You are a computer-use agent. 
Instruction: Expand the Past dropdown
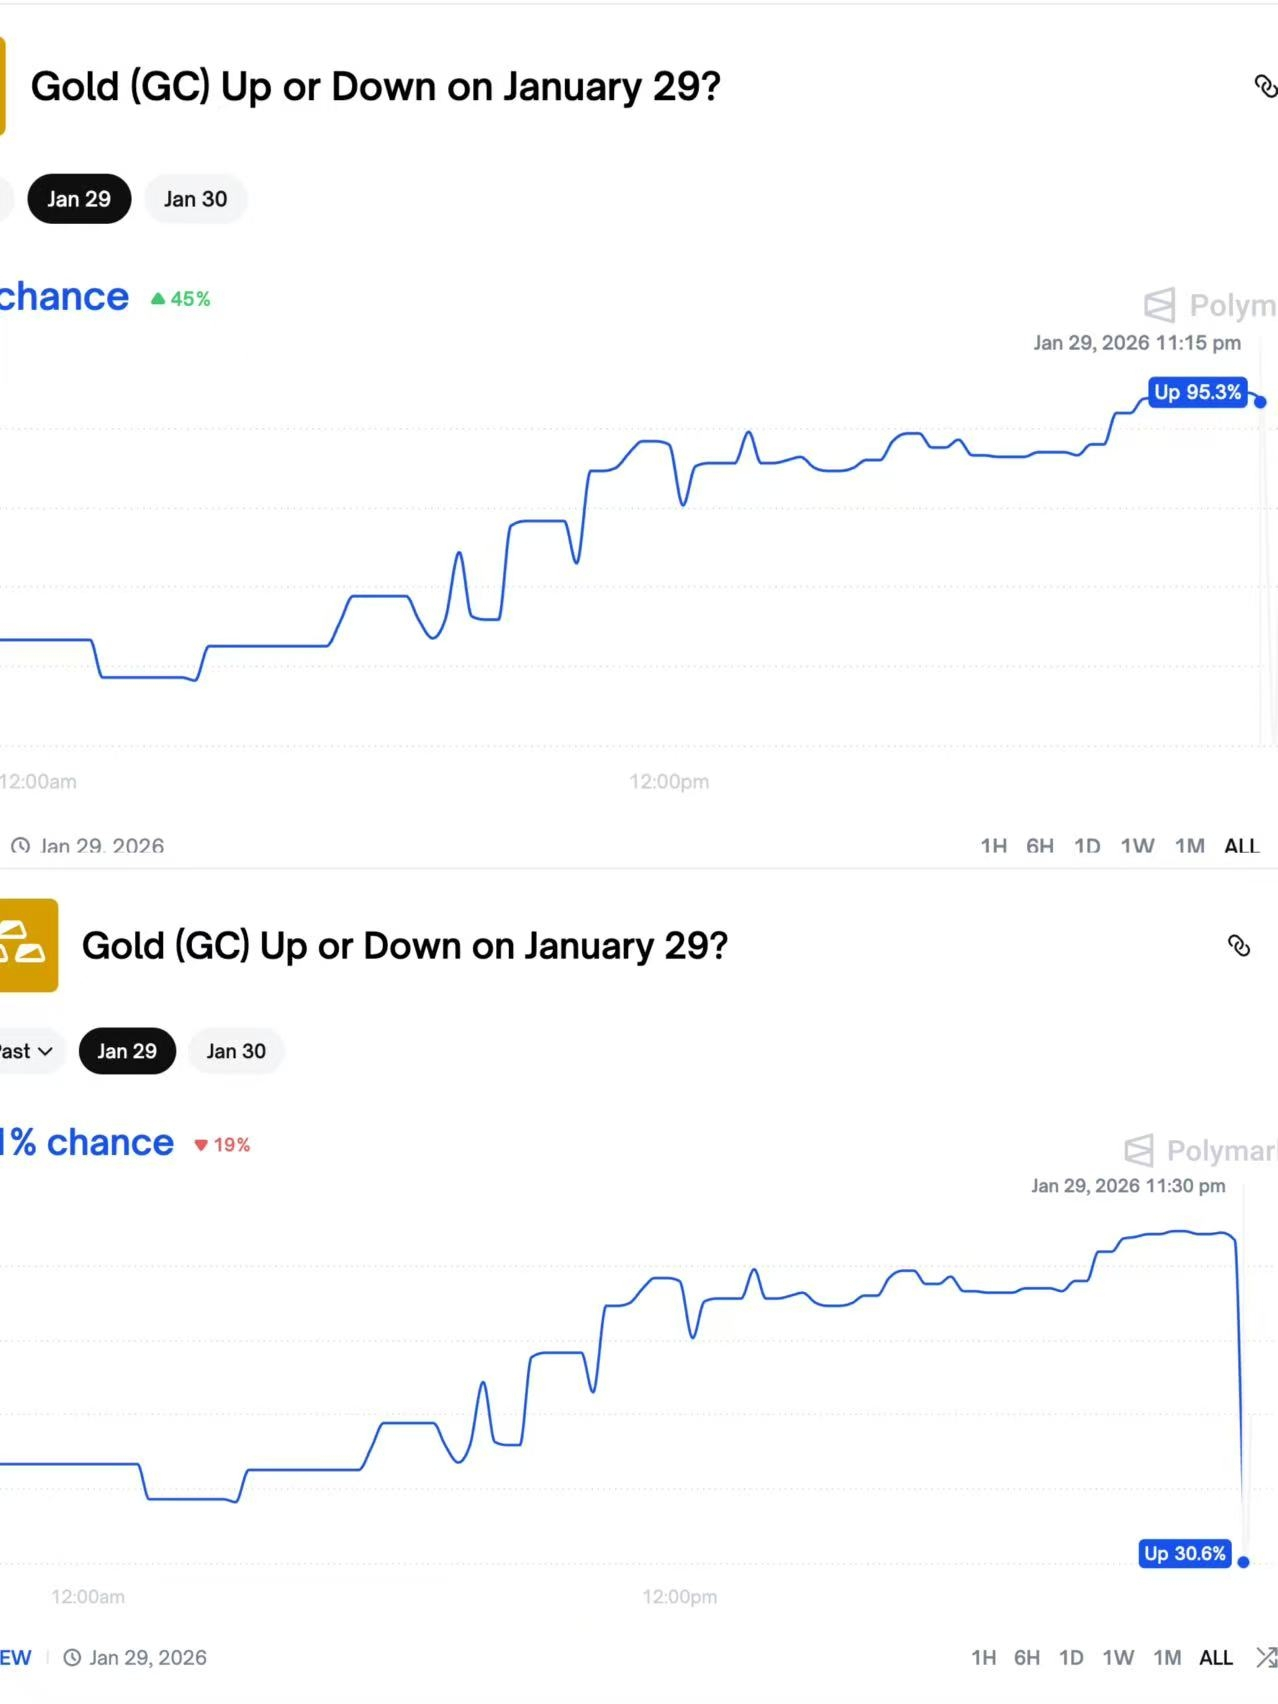tap(28, 1051)
